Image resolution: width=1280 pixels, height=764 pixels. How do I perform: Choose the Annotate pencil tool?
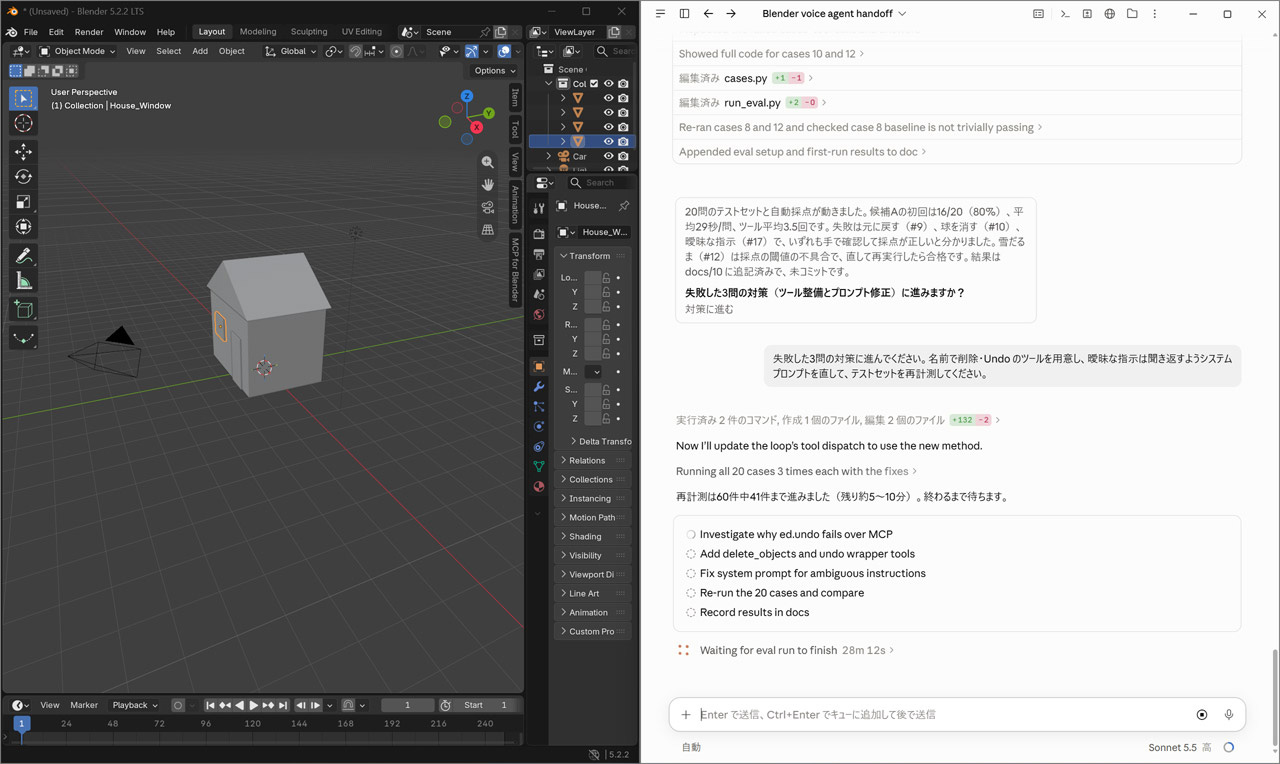[x=23, y=256]
